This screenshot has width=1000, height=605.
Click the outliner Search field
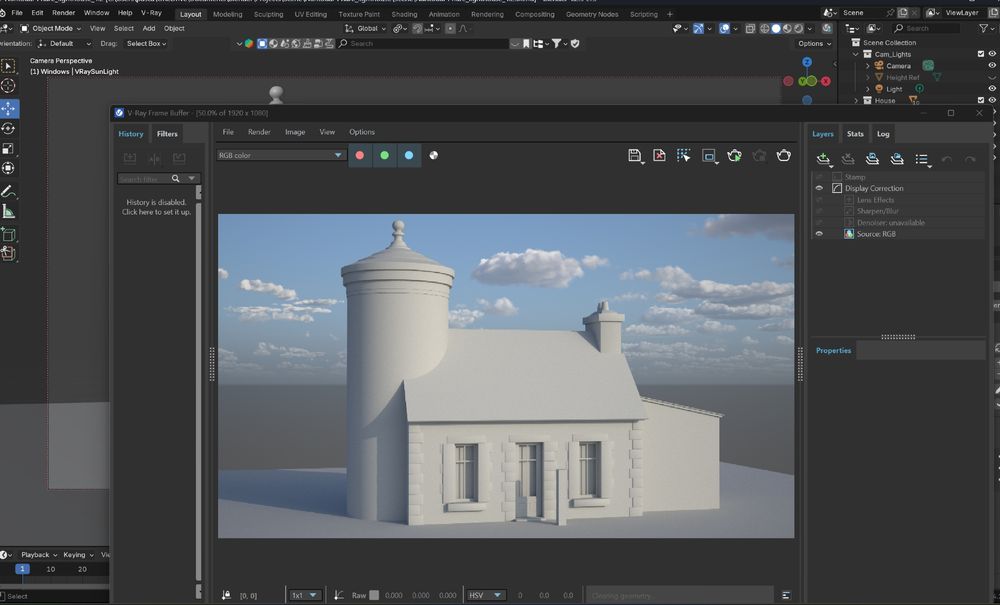pos(926,29)
